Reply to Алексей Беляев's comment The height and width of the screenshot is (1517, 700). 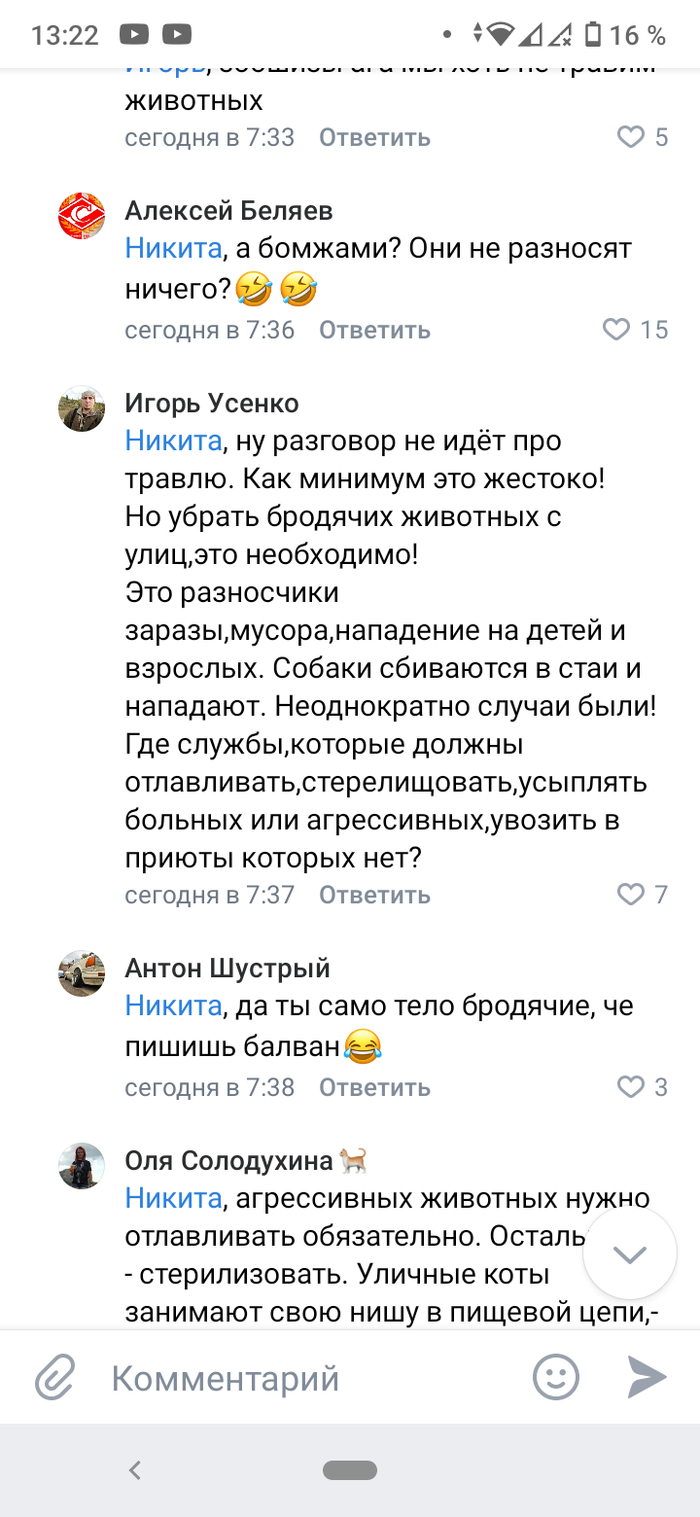click(375, 330)
